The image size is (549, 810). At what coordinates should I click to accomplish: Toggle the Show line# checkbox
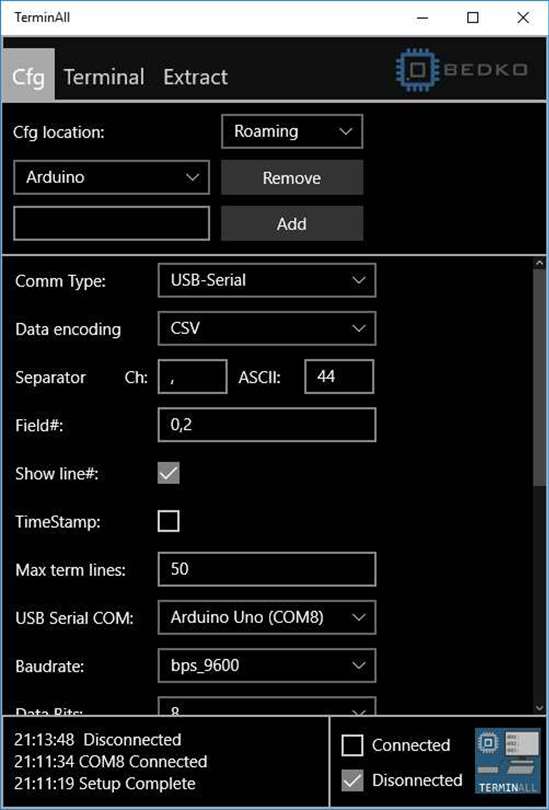(x=168, y=473)
